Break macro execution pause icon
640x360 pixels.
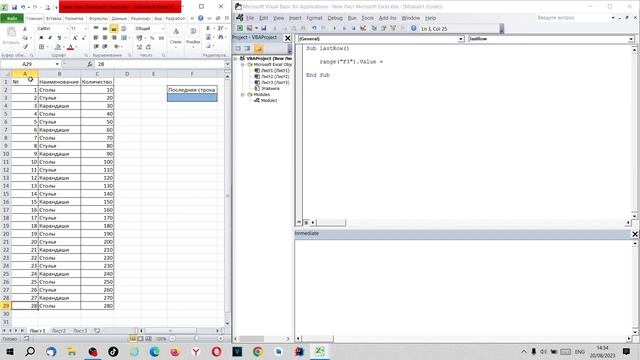(344, 28)
